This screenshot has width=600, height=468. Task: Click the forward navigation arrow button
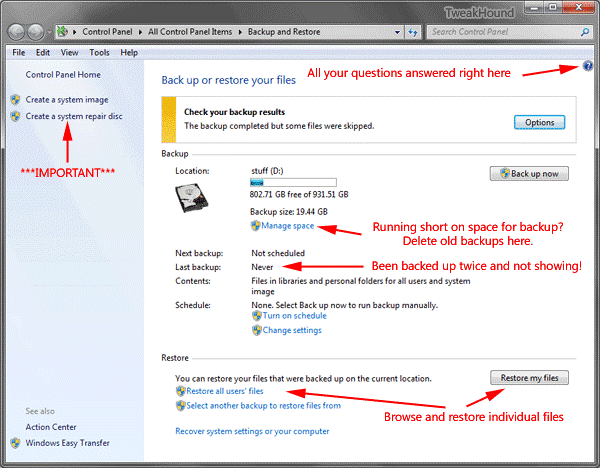pos(35,32)
